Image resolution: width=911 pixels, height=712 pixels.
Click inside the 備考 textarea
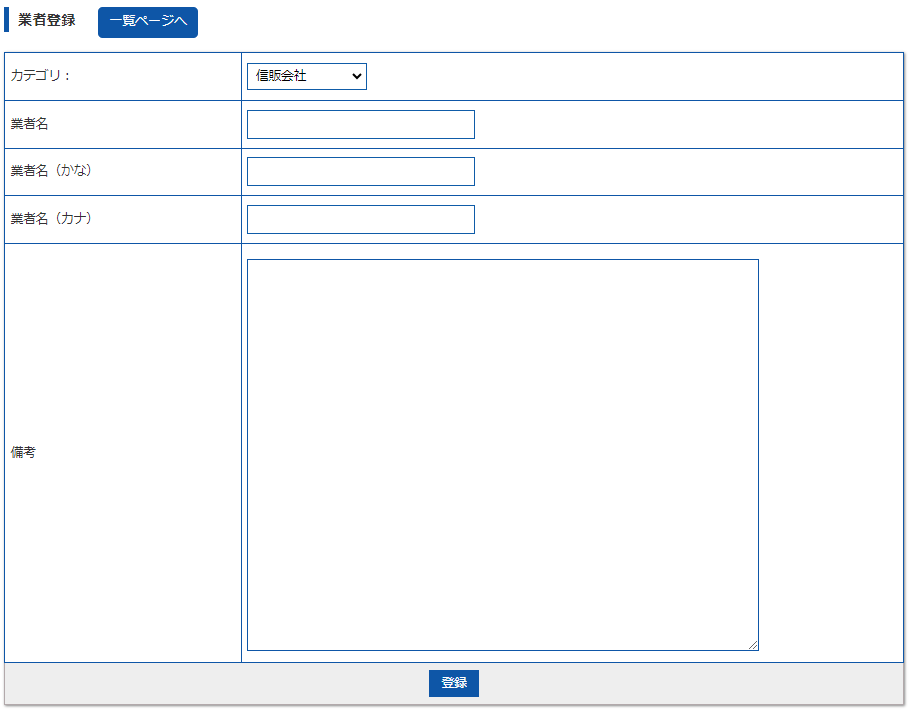(502, 454)
